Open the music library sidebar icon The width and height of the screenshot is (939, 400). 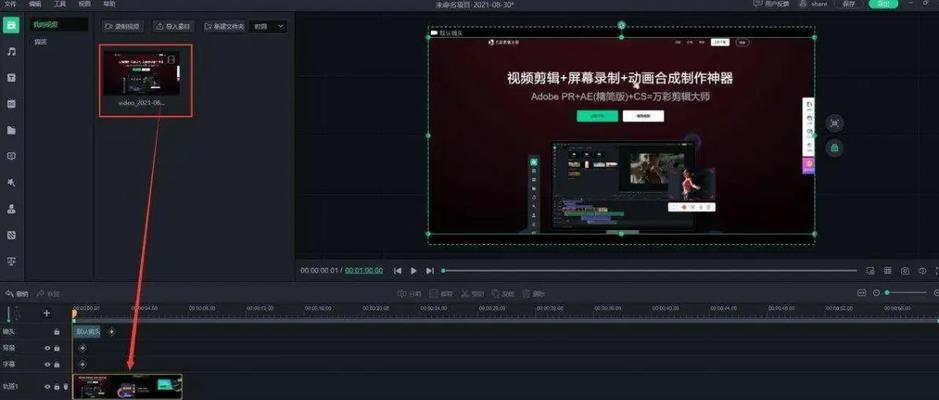(x=11, y=51)
